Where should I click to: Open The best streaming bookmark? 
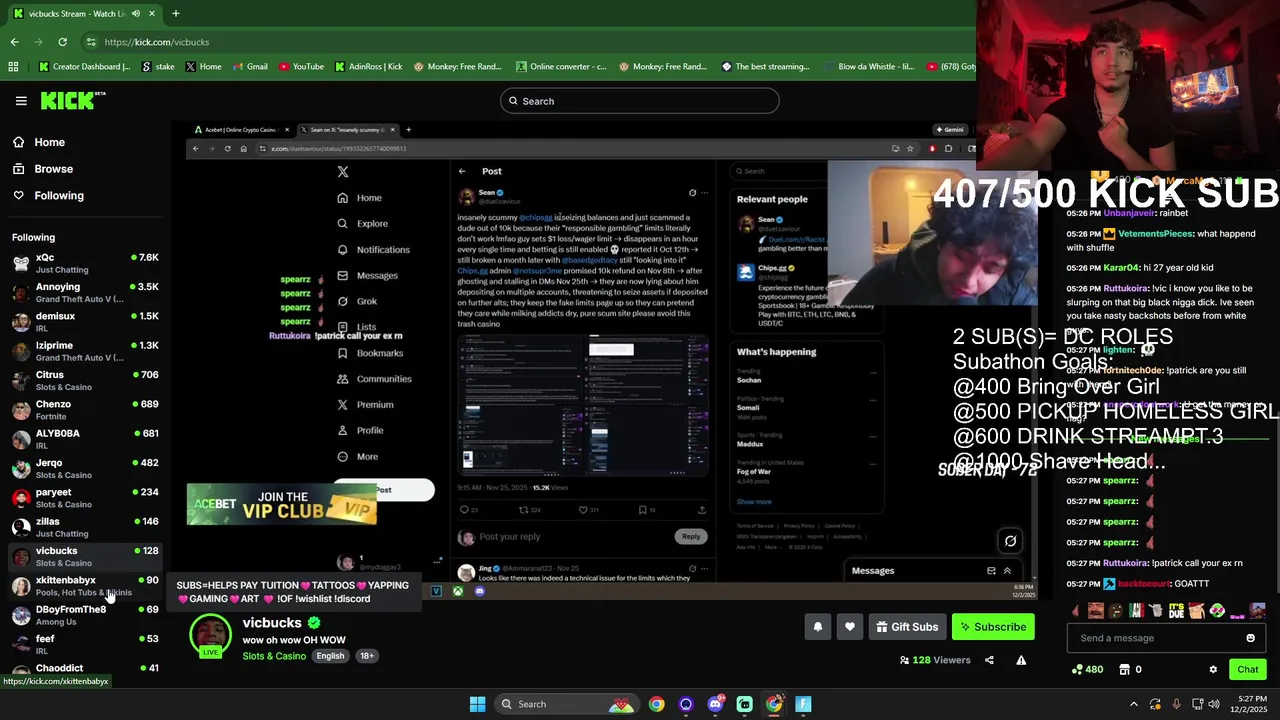[x=766, y=67]
